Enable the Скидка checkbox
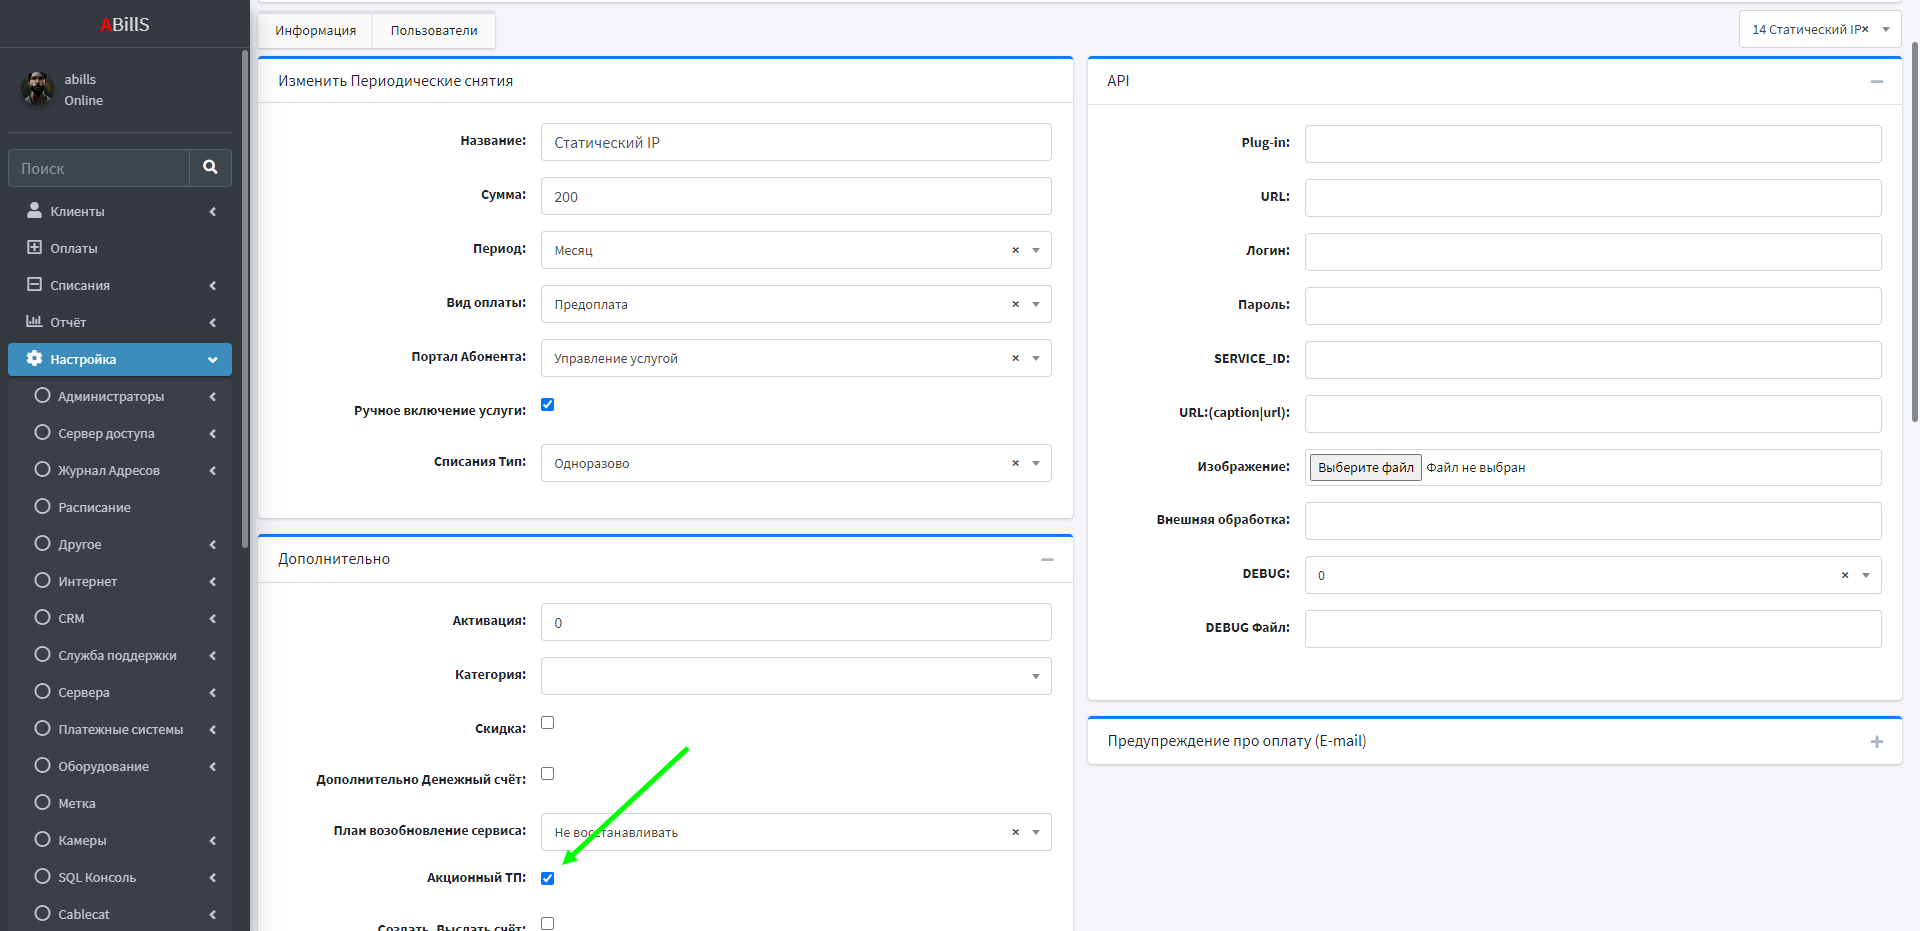The height and width of the screenshot is (931, 1920). (547, 723)
